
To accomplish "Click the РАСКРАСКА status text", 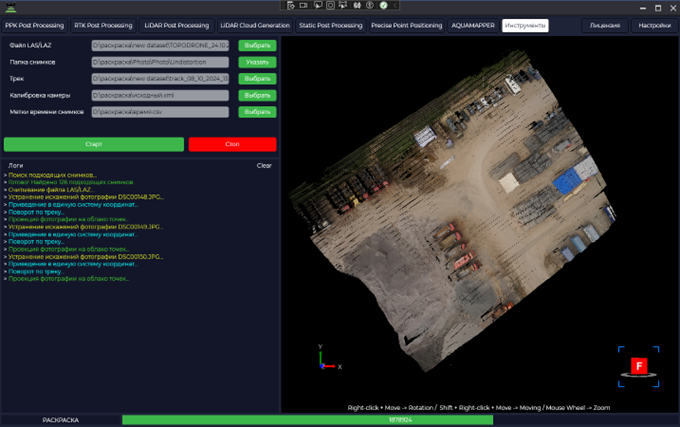I will tap(61, 420).
